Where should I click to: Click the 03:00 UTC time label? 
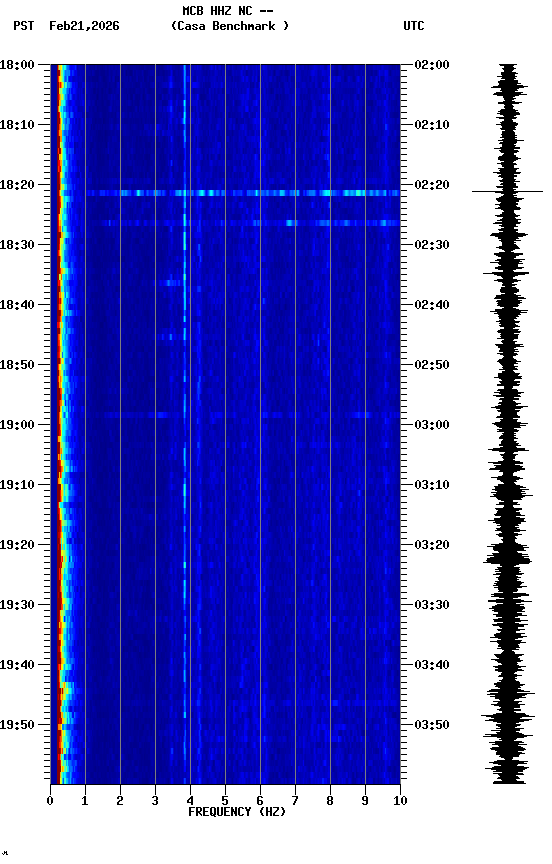pyautogui.click(x=432, y=425)
